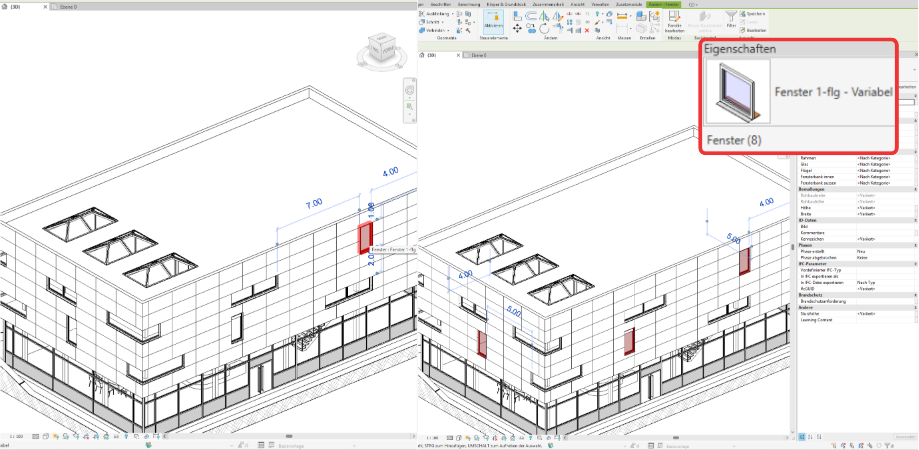
Task: Activate the {3D} view tab in left window
Action: (12, 5)
